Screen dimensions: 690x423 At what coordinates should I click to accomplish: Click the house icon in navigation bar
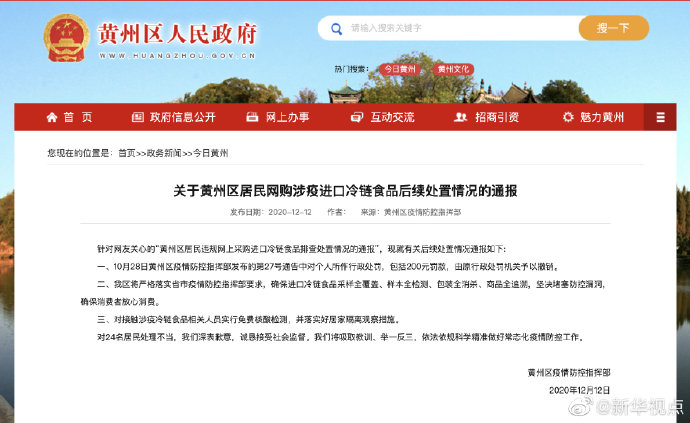coord(51,117)
